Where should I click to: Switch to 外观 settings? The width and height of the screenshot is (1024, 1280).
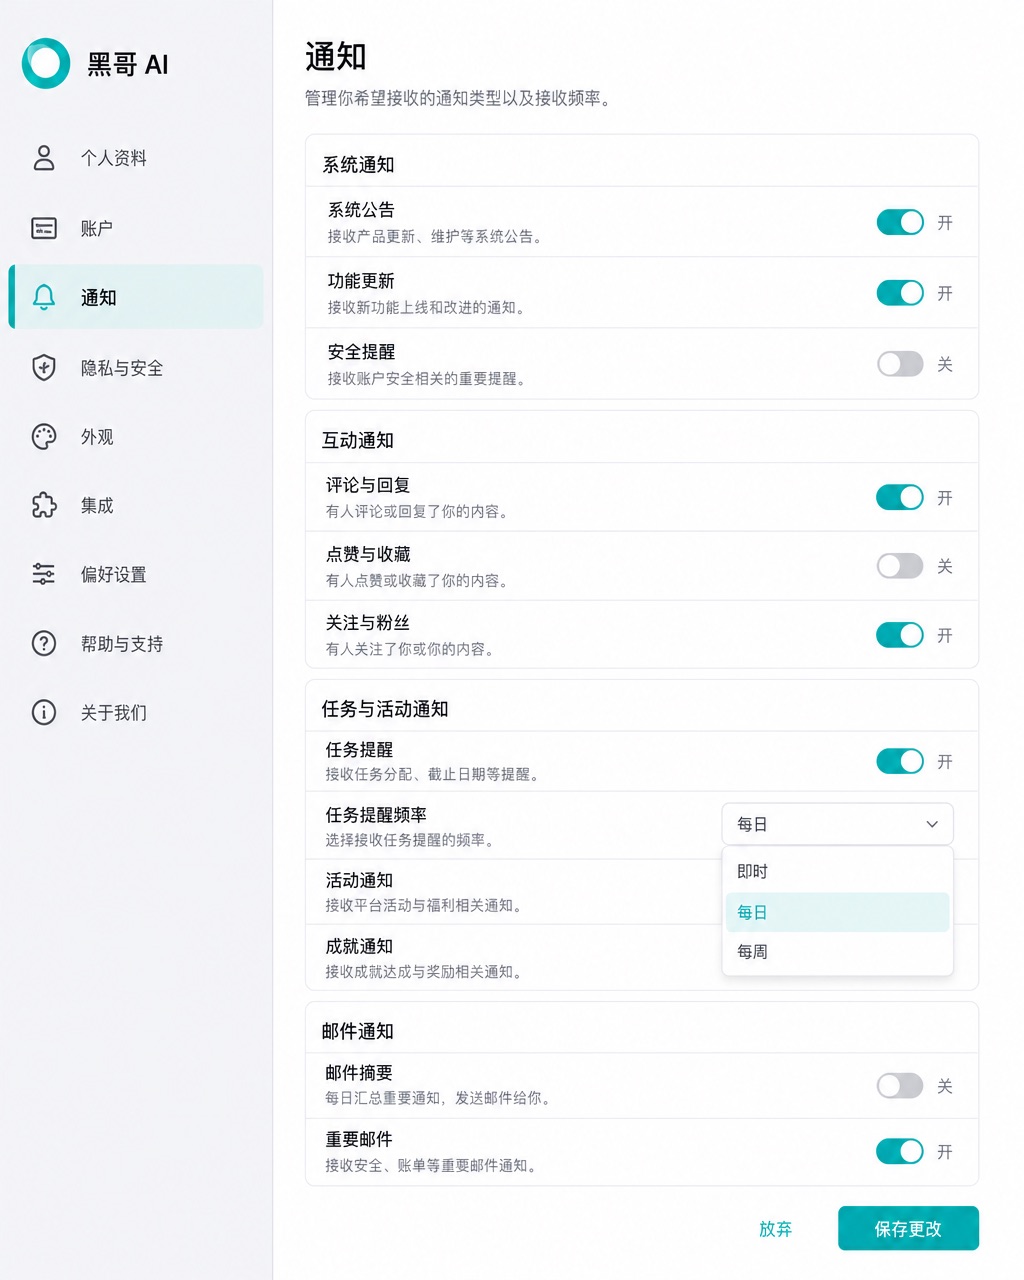pos(136,437)
